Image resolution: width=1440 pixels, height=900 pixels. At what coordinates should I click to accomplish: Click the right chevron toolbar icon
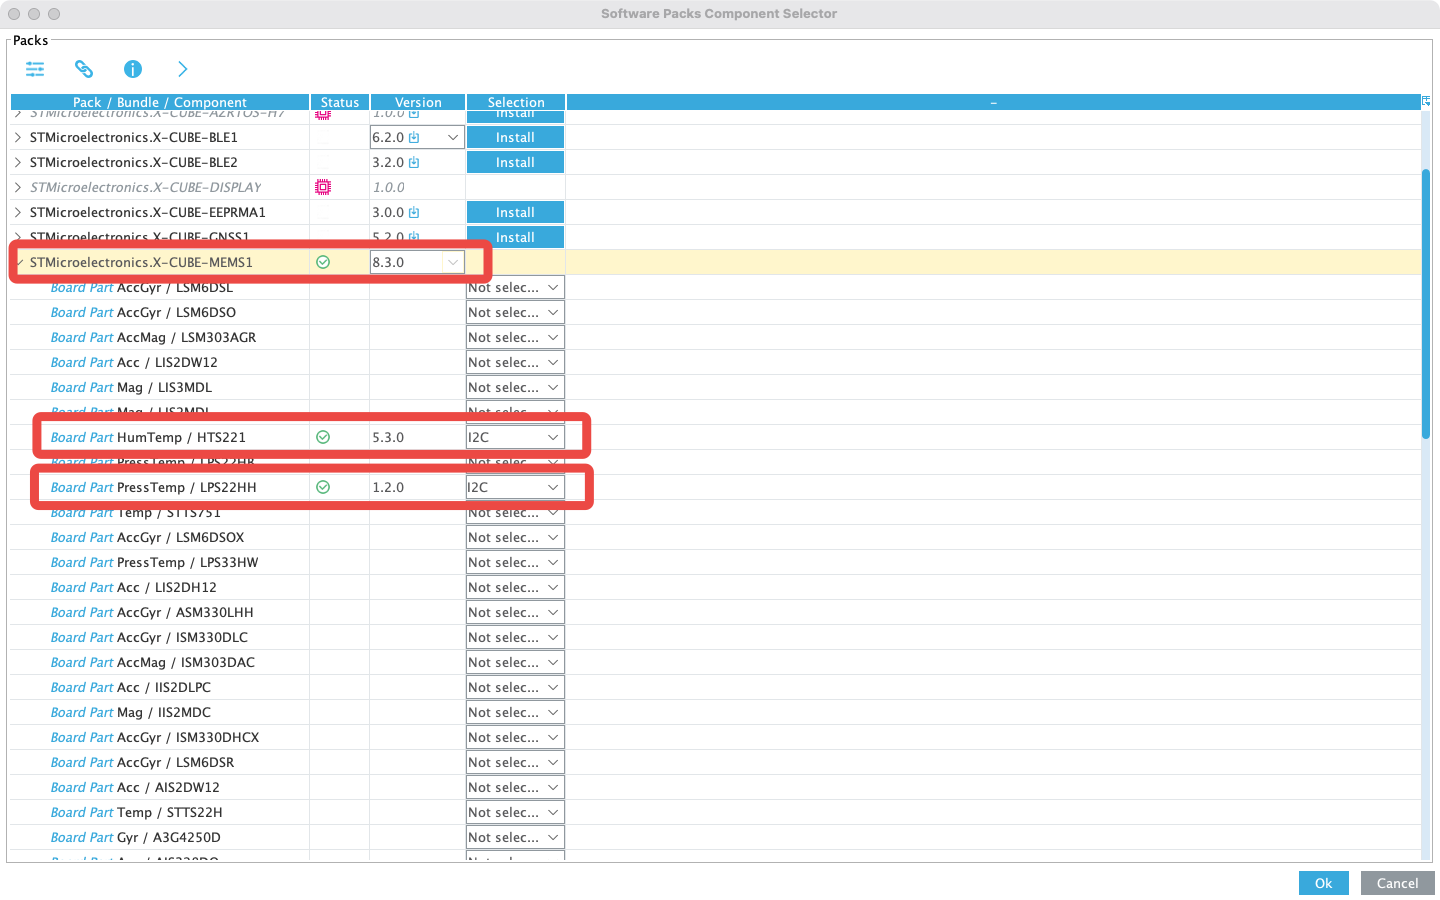182,69
